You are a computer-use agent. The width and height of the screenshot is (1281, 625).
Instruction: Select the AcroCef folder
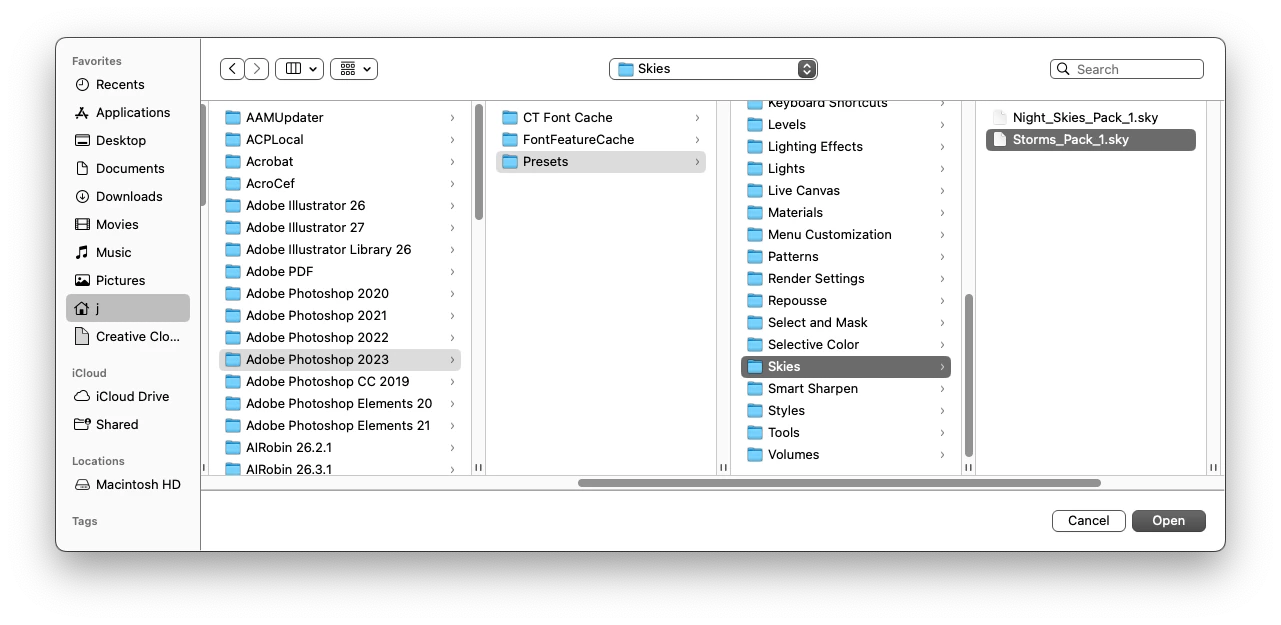pos(340,184)
